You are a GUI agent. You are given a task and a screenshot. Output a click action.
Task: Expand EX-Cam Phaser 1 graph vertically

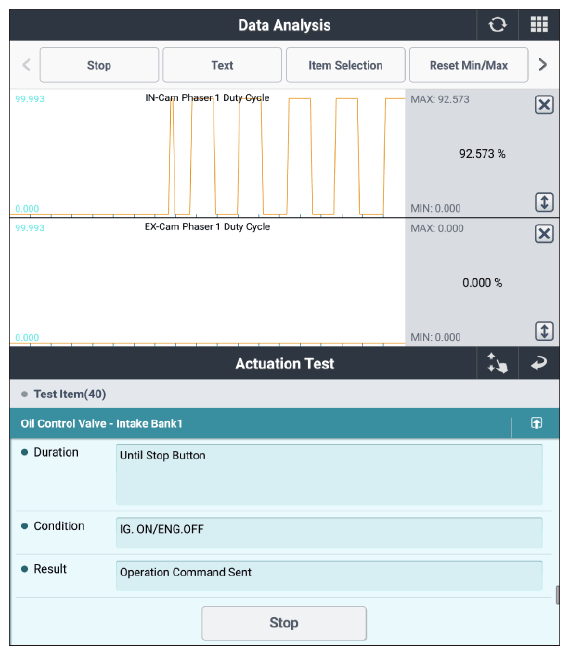coord(544,331)
